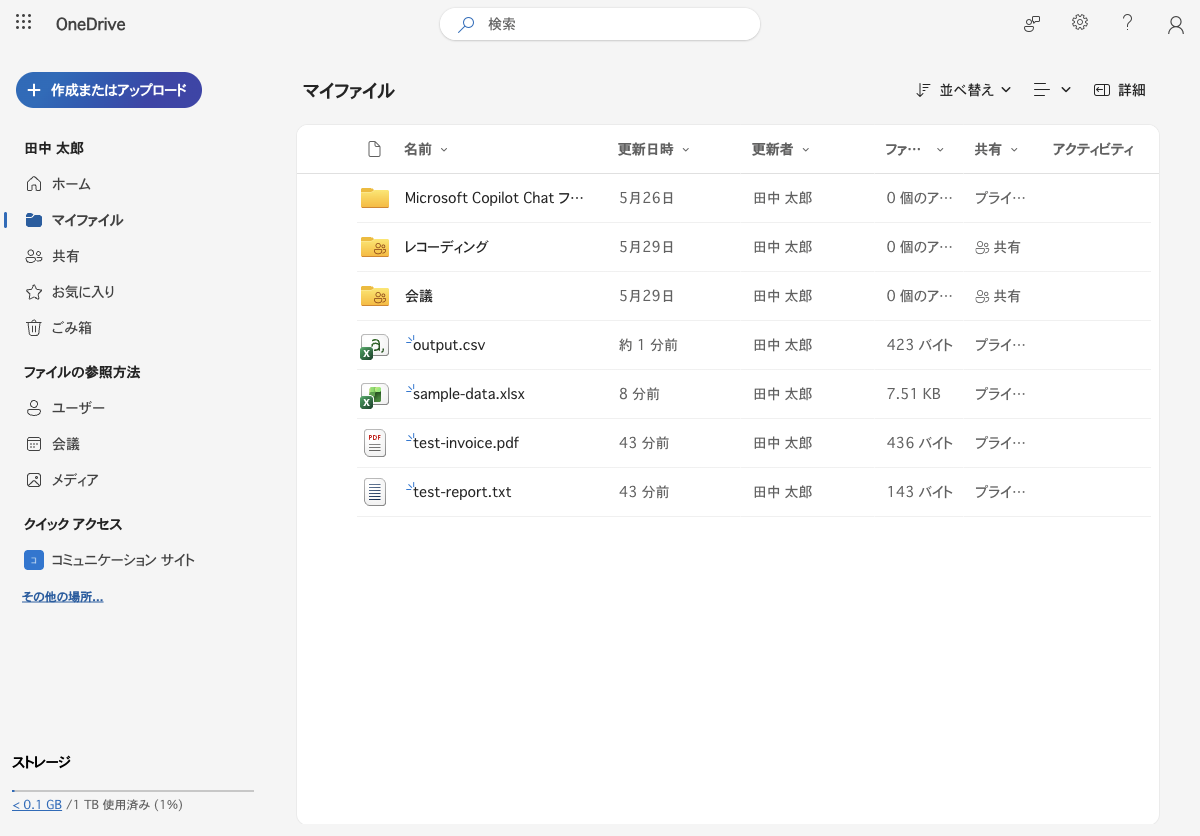Click the test-invoice.pdf PDF icon
Image resolution: width=1200 pixels, height=836 pixels.
coord(375,443)
